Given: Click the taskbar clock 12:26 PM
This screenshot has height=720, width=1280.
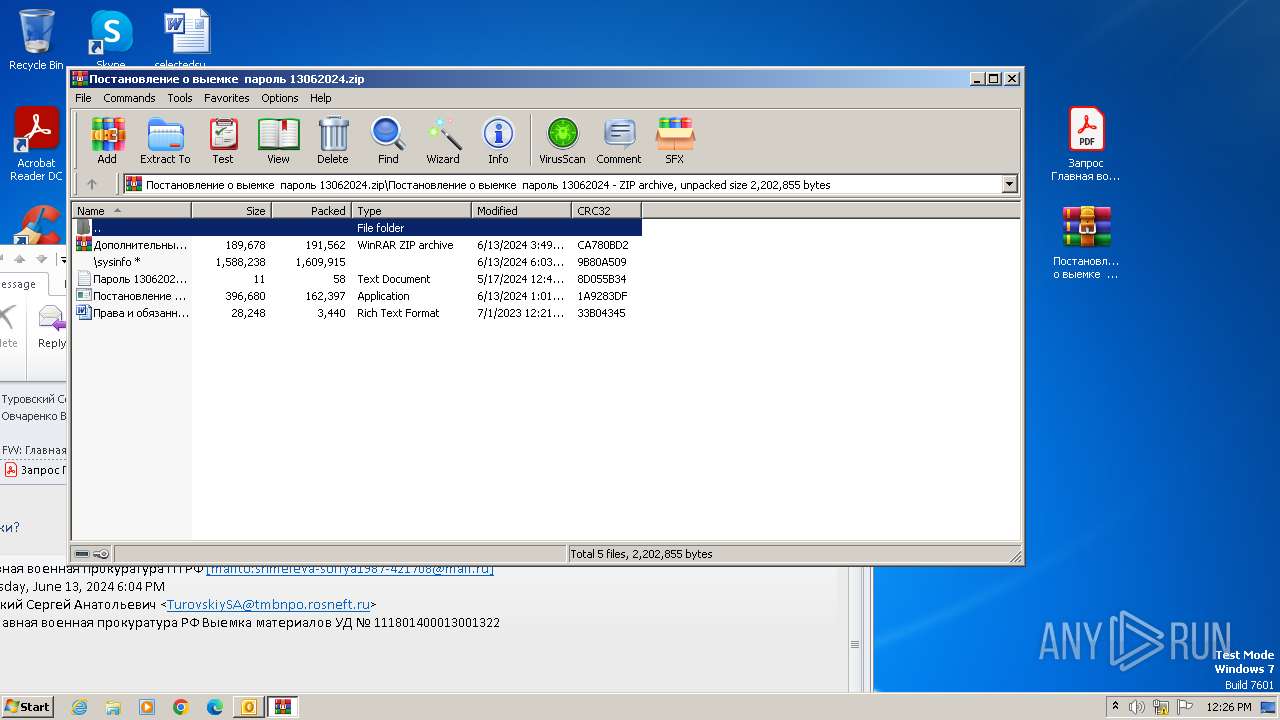Looking at the screenshot, I should click(1229, 707).
